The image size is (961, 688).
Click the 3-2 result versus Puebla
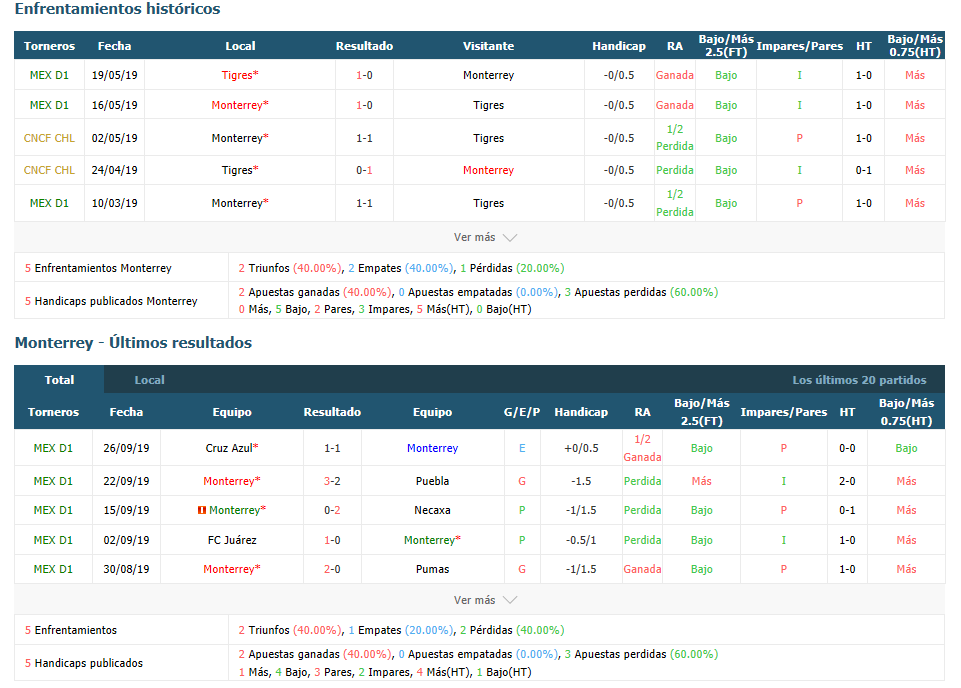(332, 481)
